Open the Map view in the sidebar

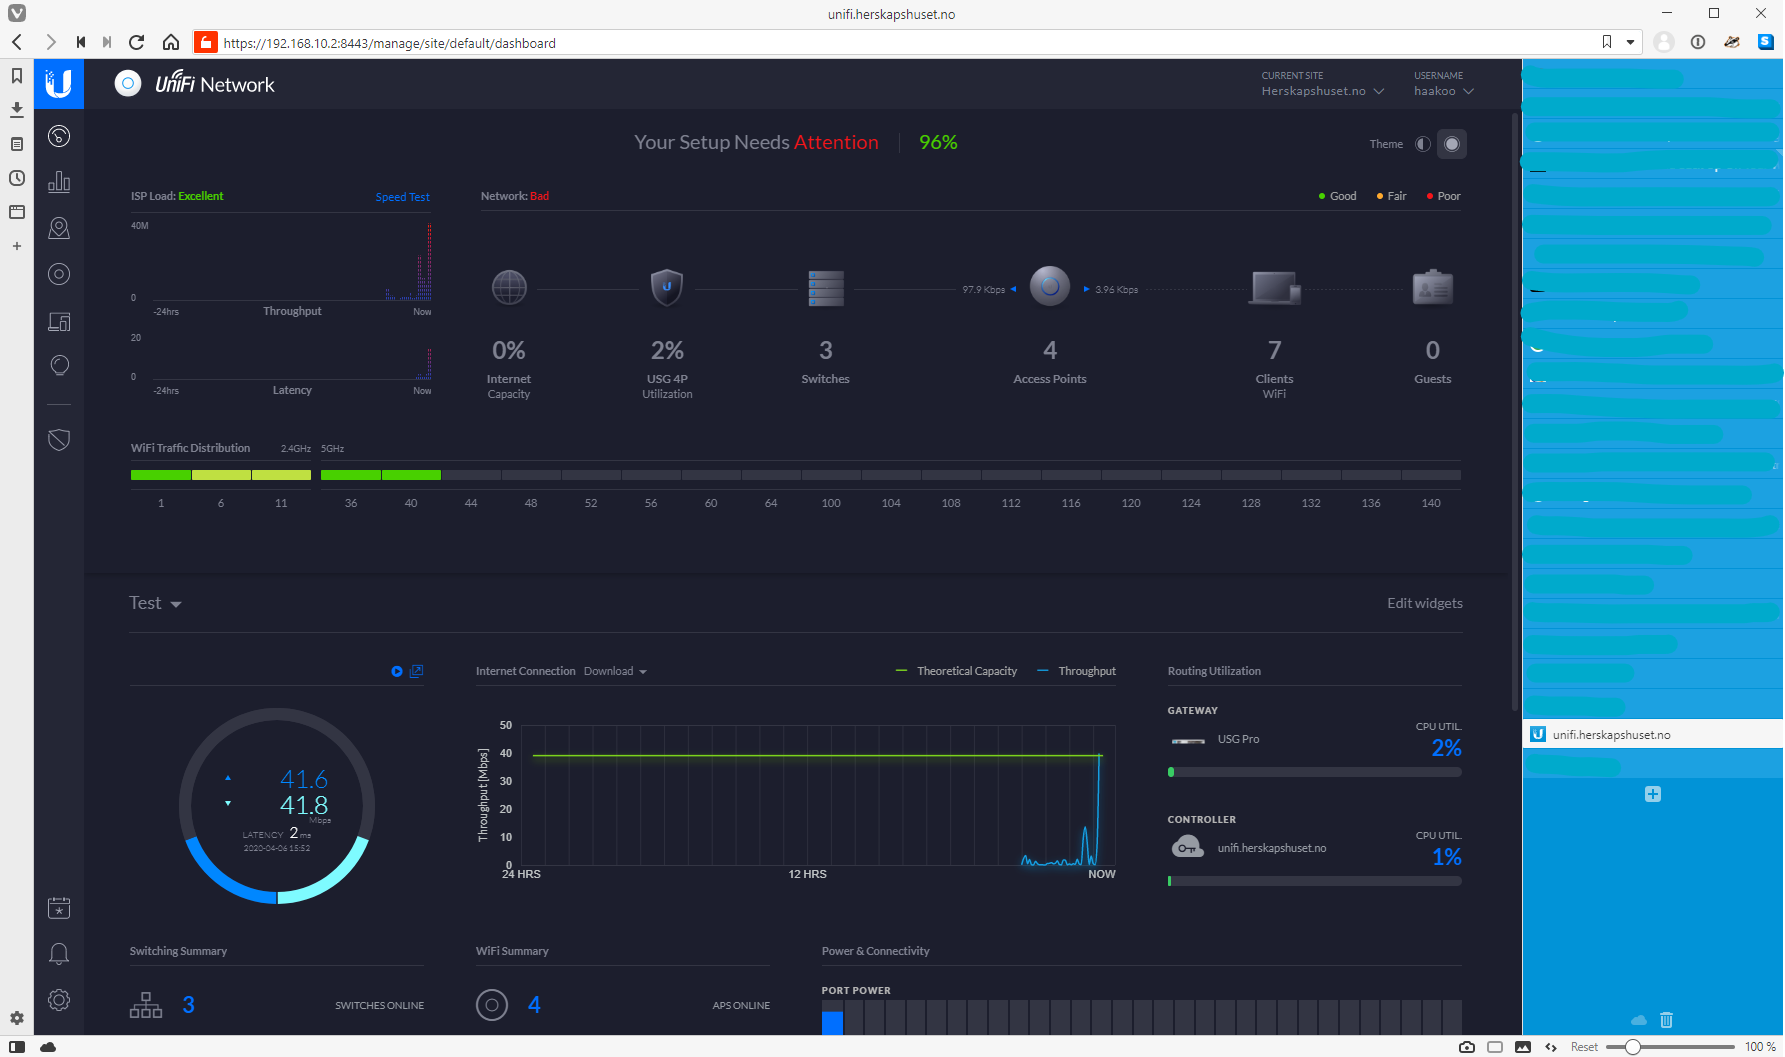(x=59, y=228)
